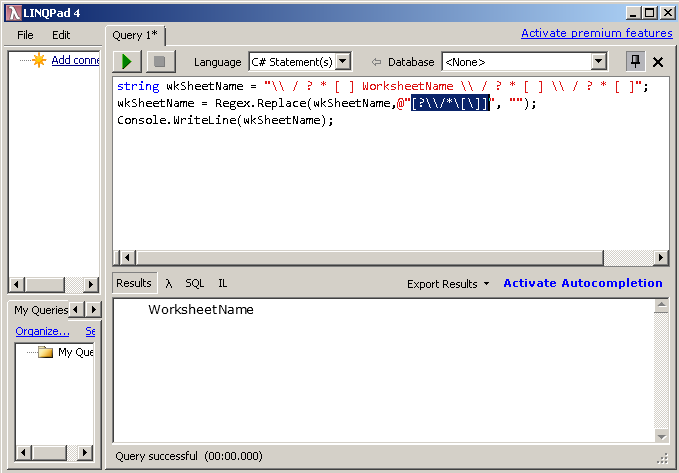Click Add connection link
The image size is (679, 473).
point(75,60)
